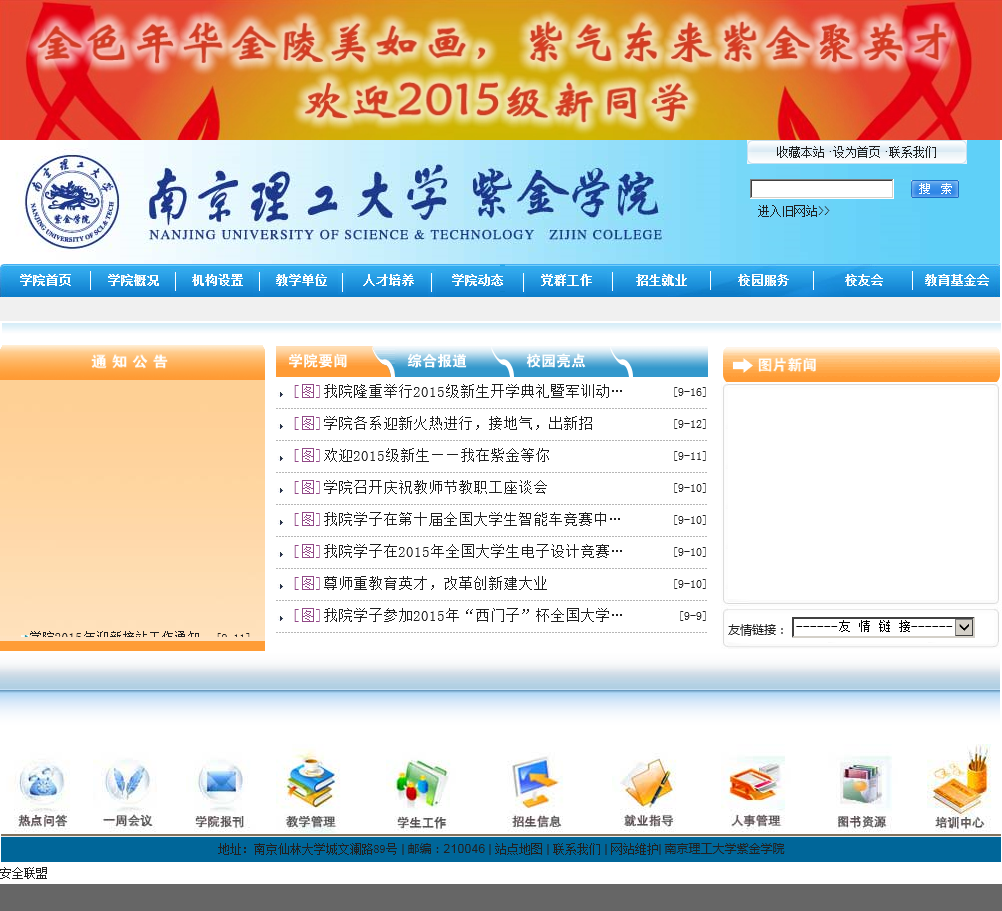Click the 搜索 search button
Screen dimensions: 1002x911
pos(934,188)
